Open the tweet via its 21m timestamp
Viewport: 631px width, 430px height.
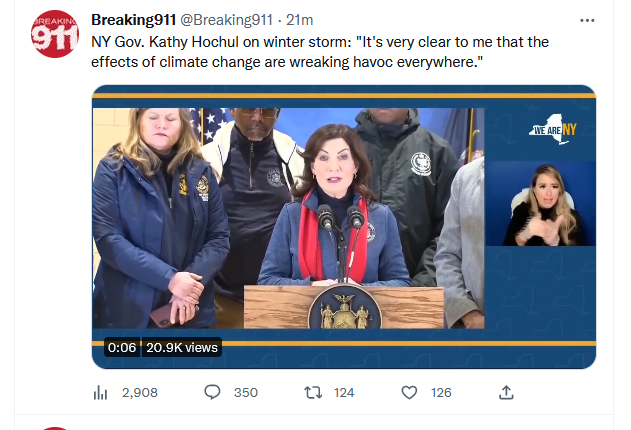point(299,20)
